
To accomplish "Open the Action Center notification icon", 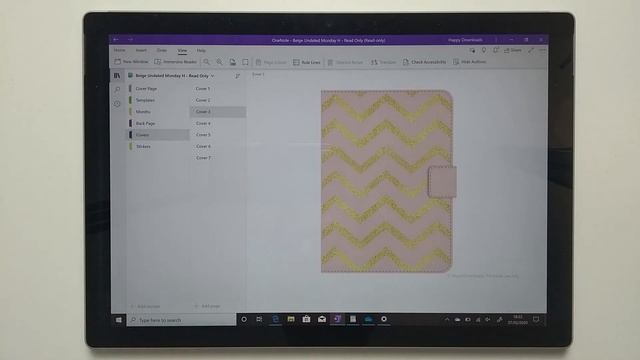I will pos(536,320).
